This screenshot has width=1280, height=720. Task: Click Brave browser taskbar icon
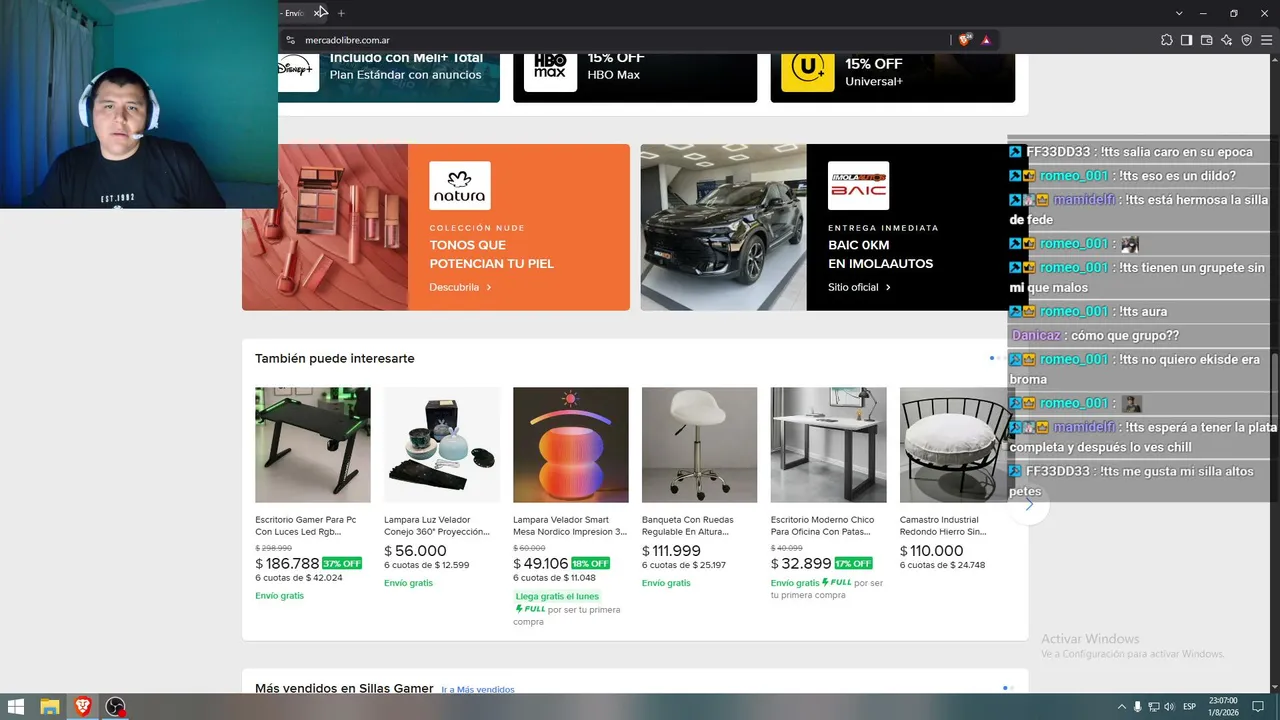[x=83, y=706]
